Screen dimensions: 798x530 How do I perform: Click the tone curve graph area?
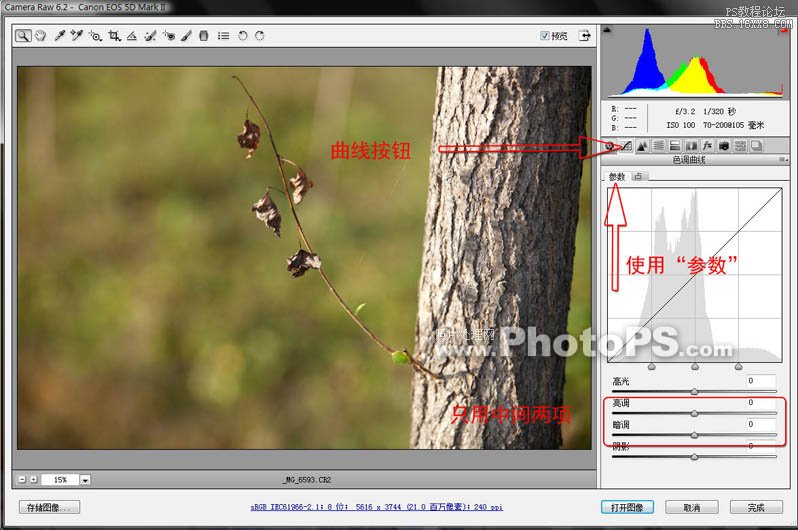pyautogui.click(x=695, y=275)
